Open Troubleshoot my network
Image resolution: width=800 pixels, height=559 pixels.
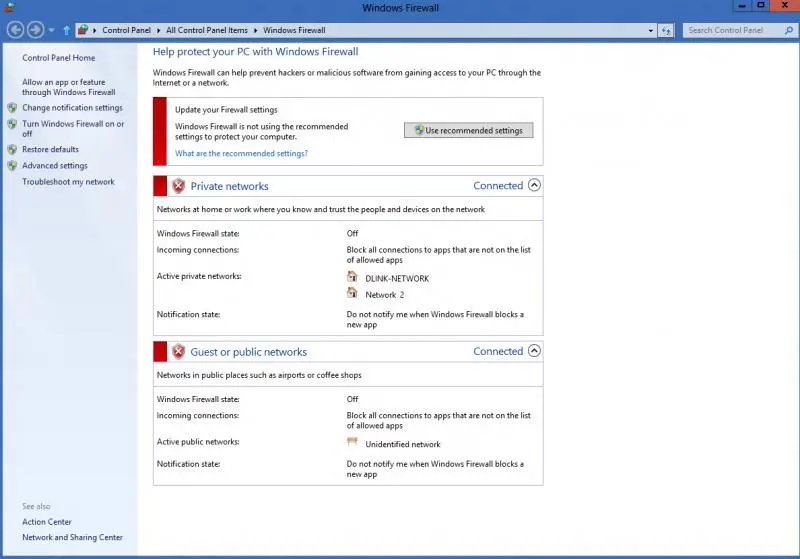tap(68, 182)
